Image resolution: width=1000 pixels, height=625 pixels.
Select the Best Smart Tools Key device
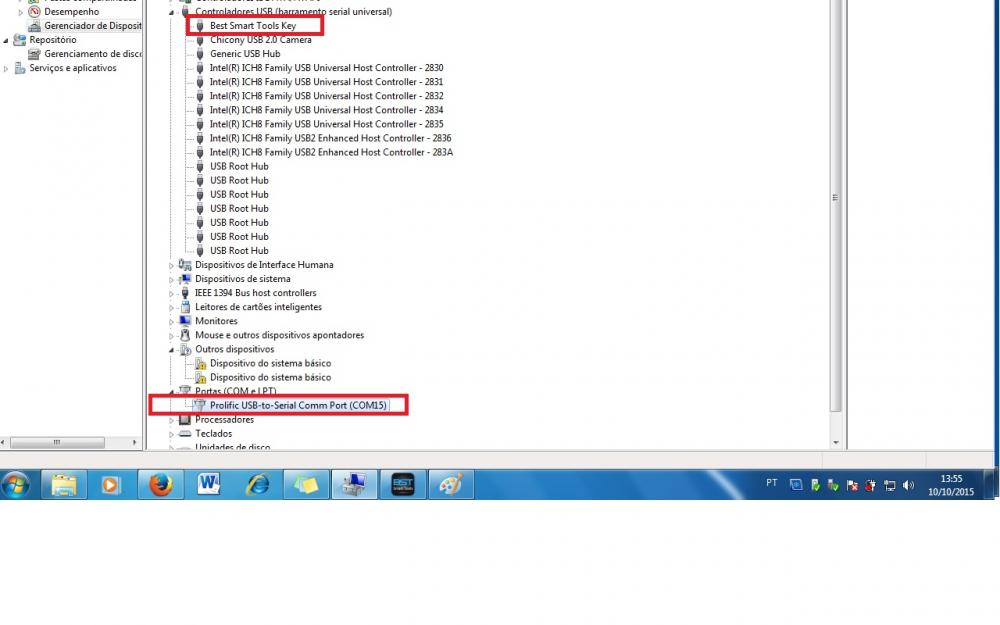(x=253, y=26)
